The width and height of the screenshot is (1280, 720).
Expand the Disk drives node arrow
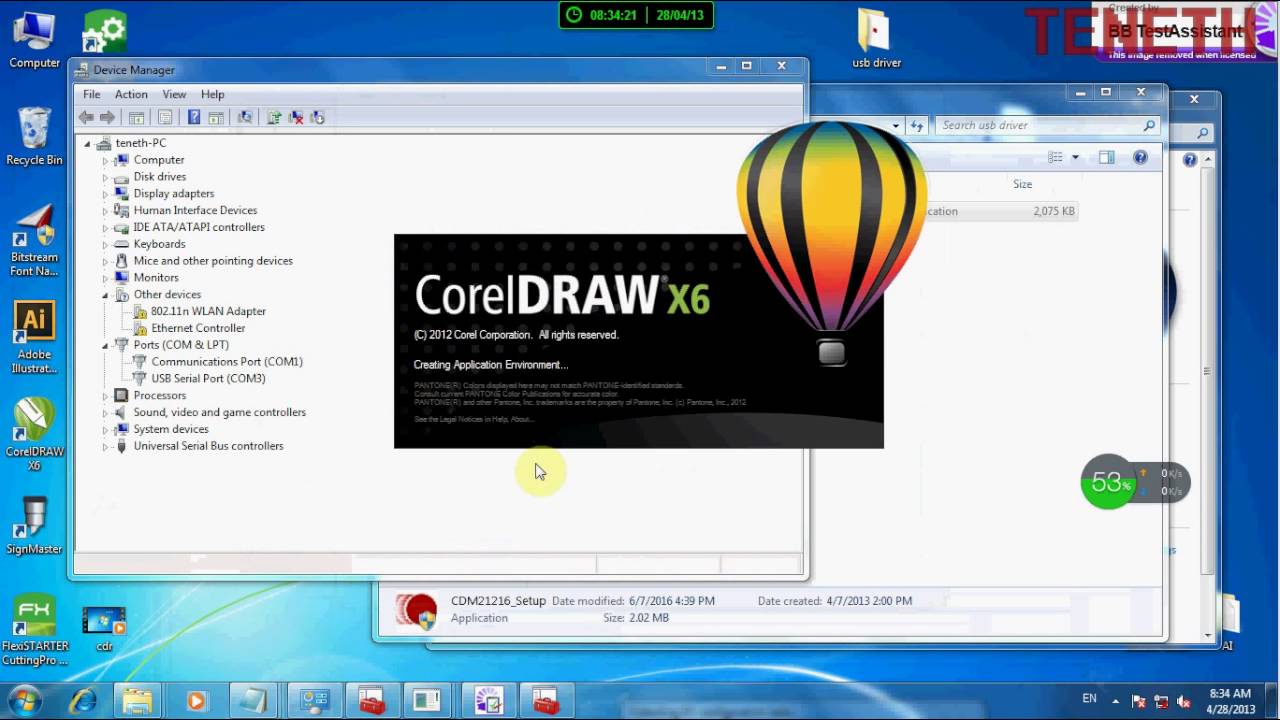(x=105, y=177)
